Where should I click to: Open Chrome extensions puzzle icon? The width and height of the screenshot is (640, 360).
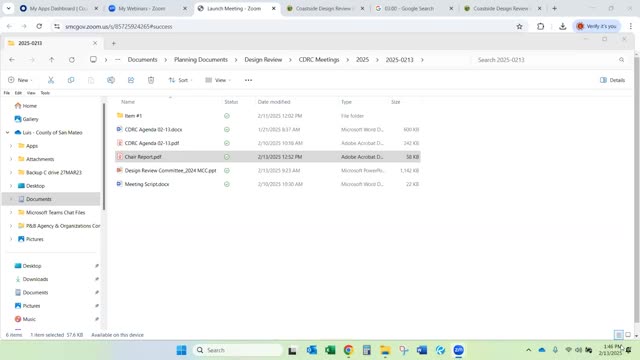[x=540, y=26]
